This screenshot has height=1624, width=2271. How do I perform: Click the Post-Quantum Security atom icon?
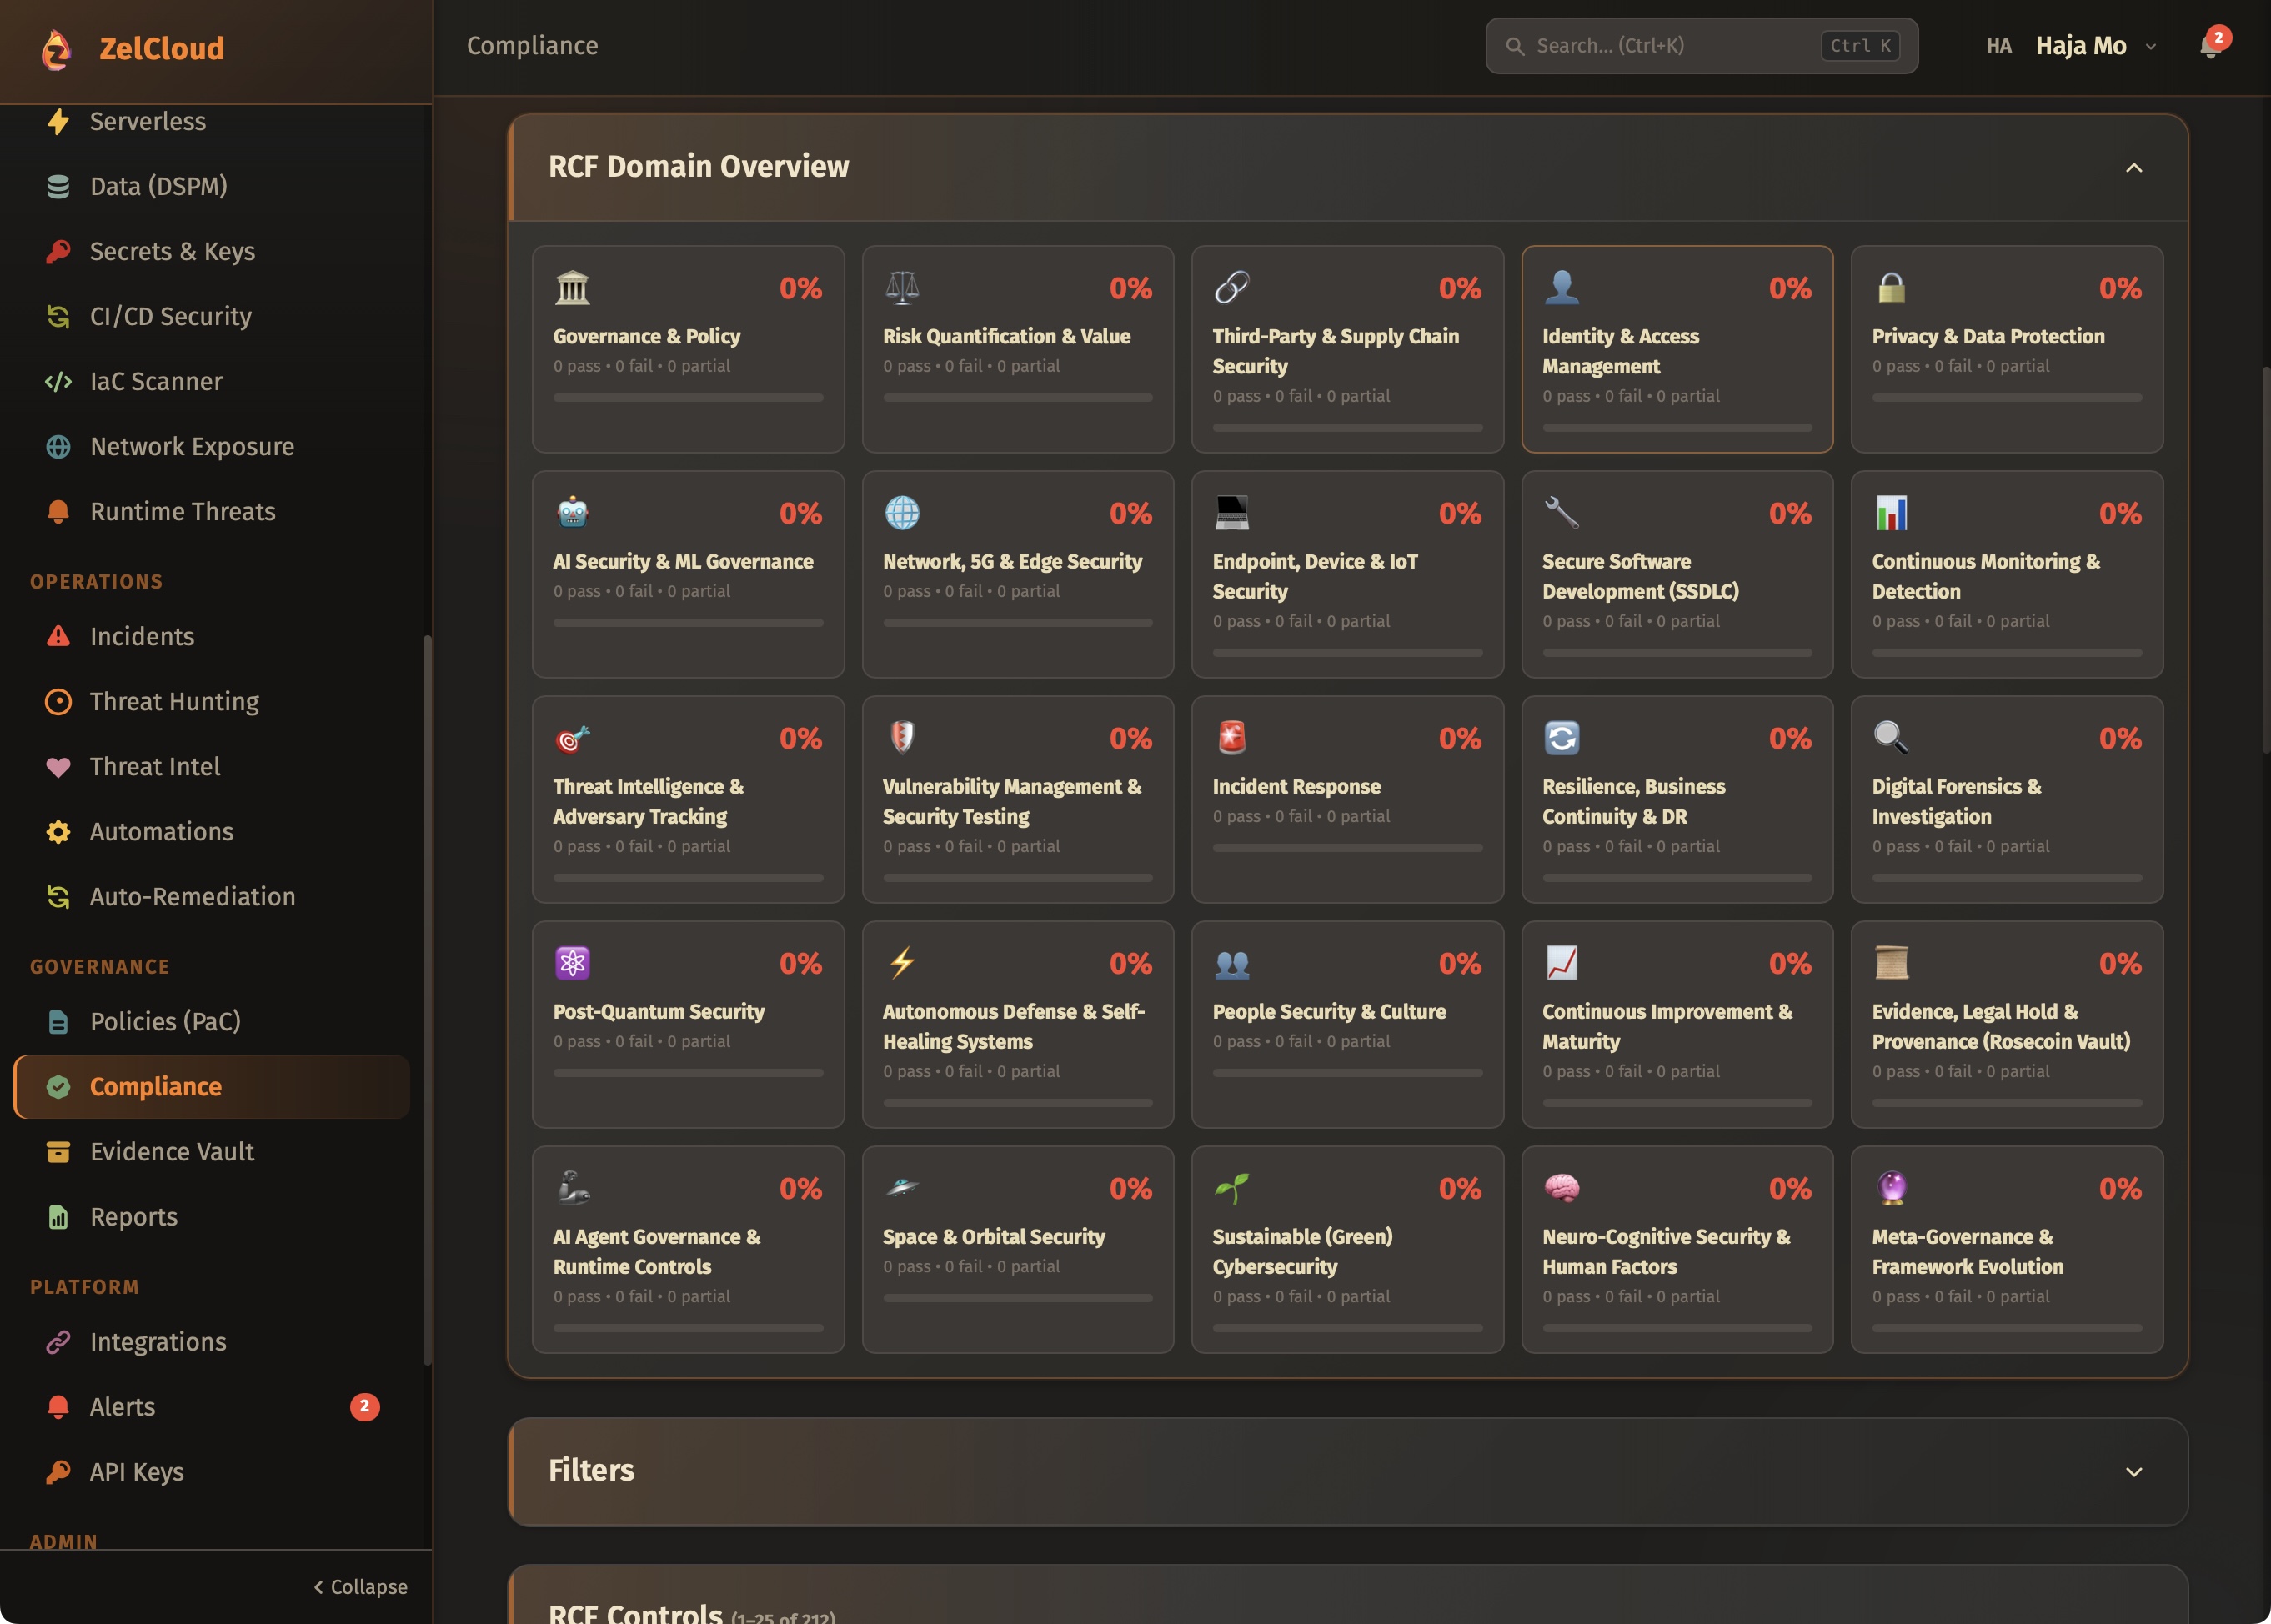(x=572, y=963)
